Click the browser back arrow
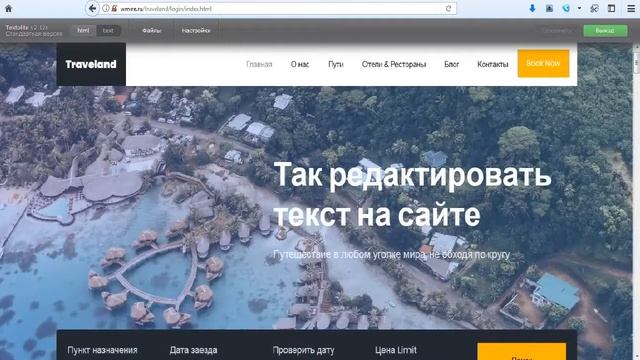The height and width of the screenshot is (360, 640). pyautogui.click(x=93, y=8)
